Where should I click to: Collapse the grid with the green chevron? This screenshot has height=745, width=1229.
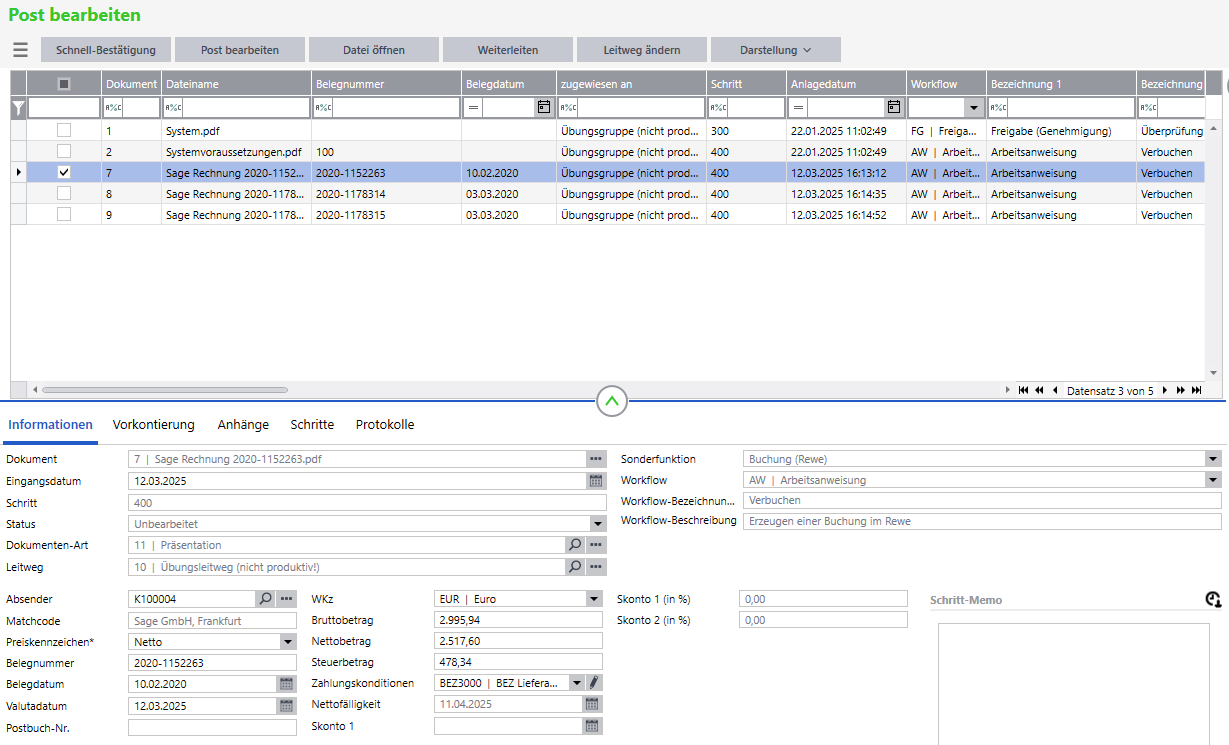(x=612, y=402)
